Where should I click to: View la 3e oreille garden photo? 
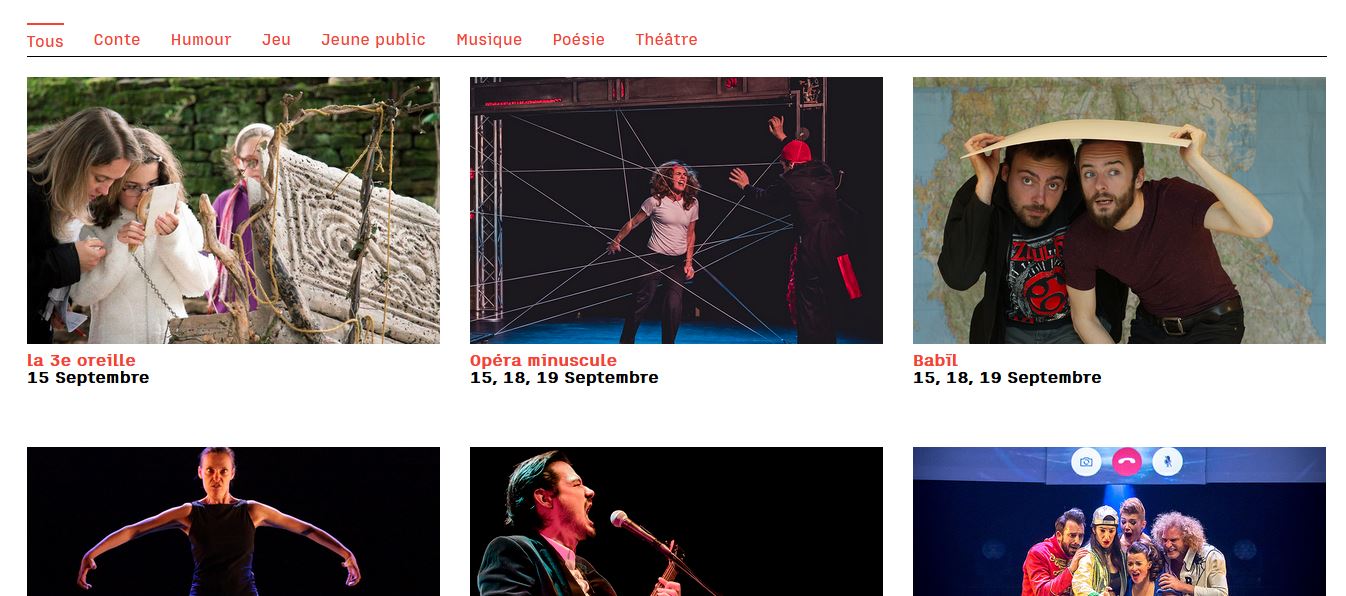coord(233,211)
